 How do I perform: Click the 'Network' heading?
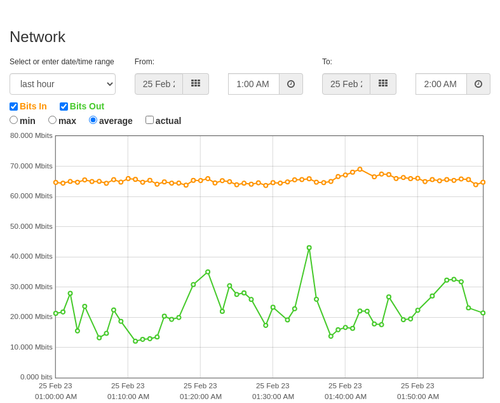pos(37,37)
